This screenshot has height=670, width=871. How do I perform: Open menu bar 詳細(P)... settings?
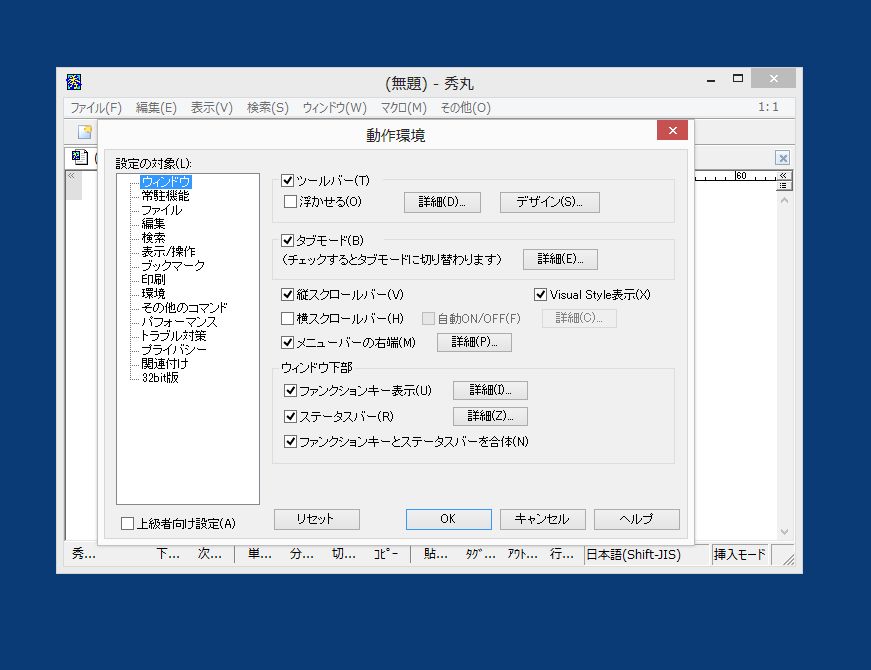point(474,342)
